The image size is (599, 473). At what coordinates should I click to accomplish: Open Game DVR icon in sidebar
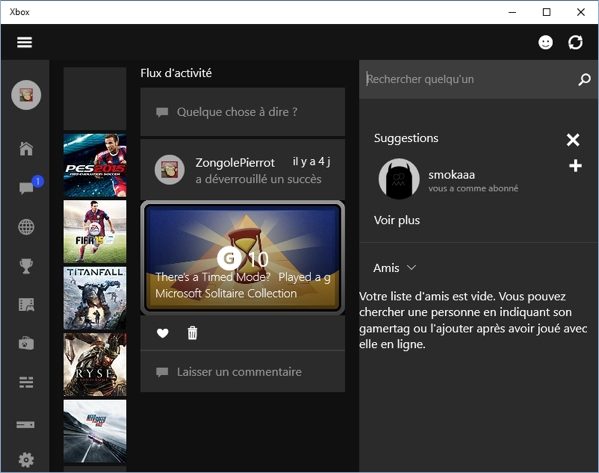(x=26, y=305)
